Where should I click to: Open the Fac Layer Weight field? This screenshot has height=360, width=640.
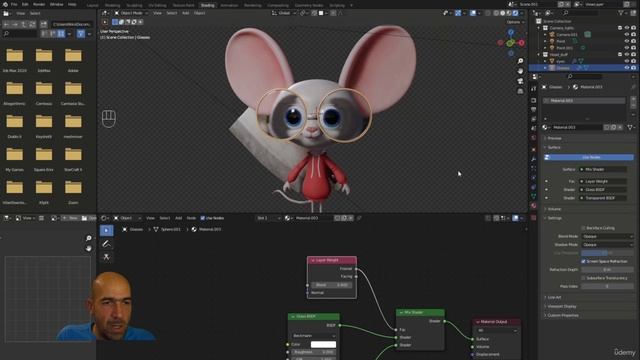(603, 181)
